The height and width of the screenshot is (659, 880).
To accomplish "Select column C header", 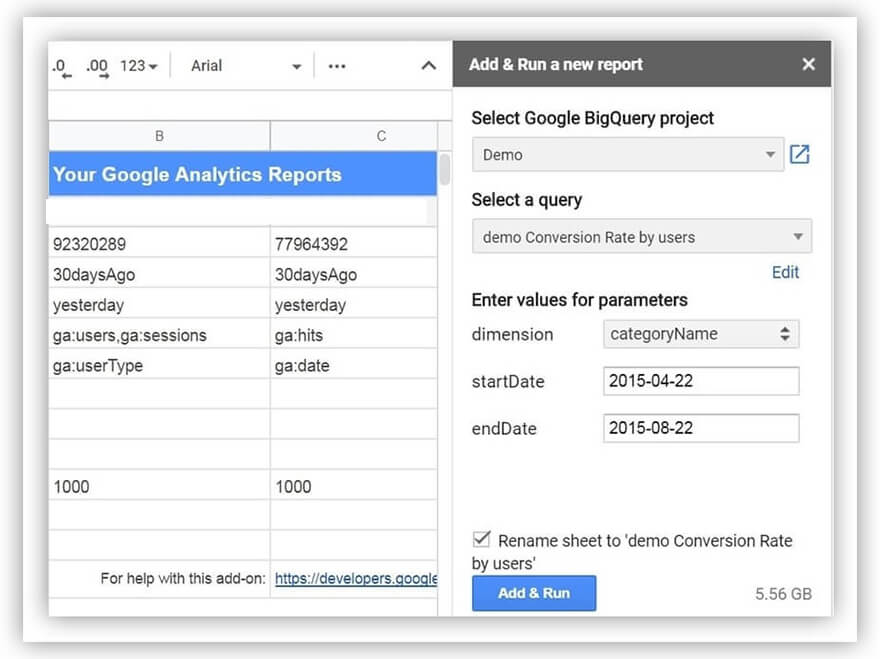I will point(380,136).
